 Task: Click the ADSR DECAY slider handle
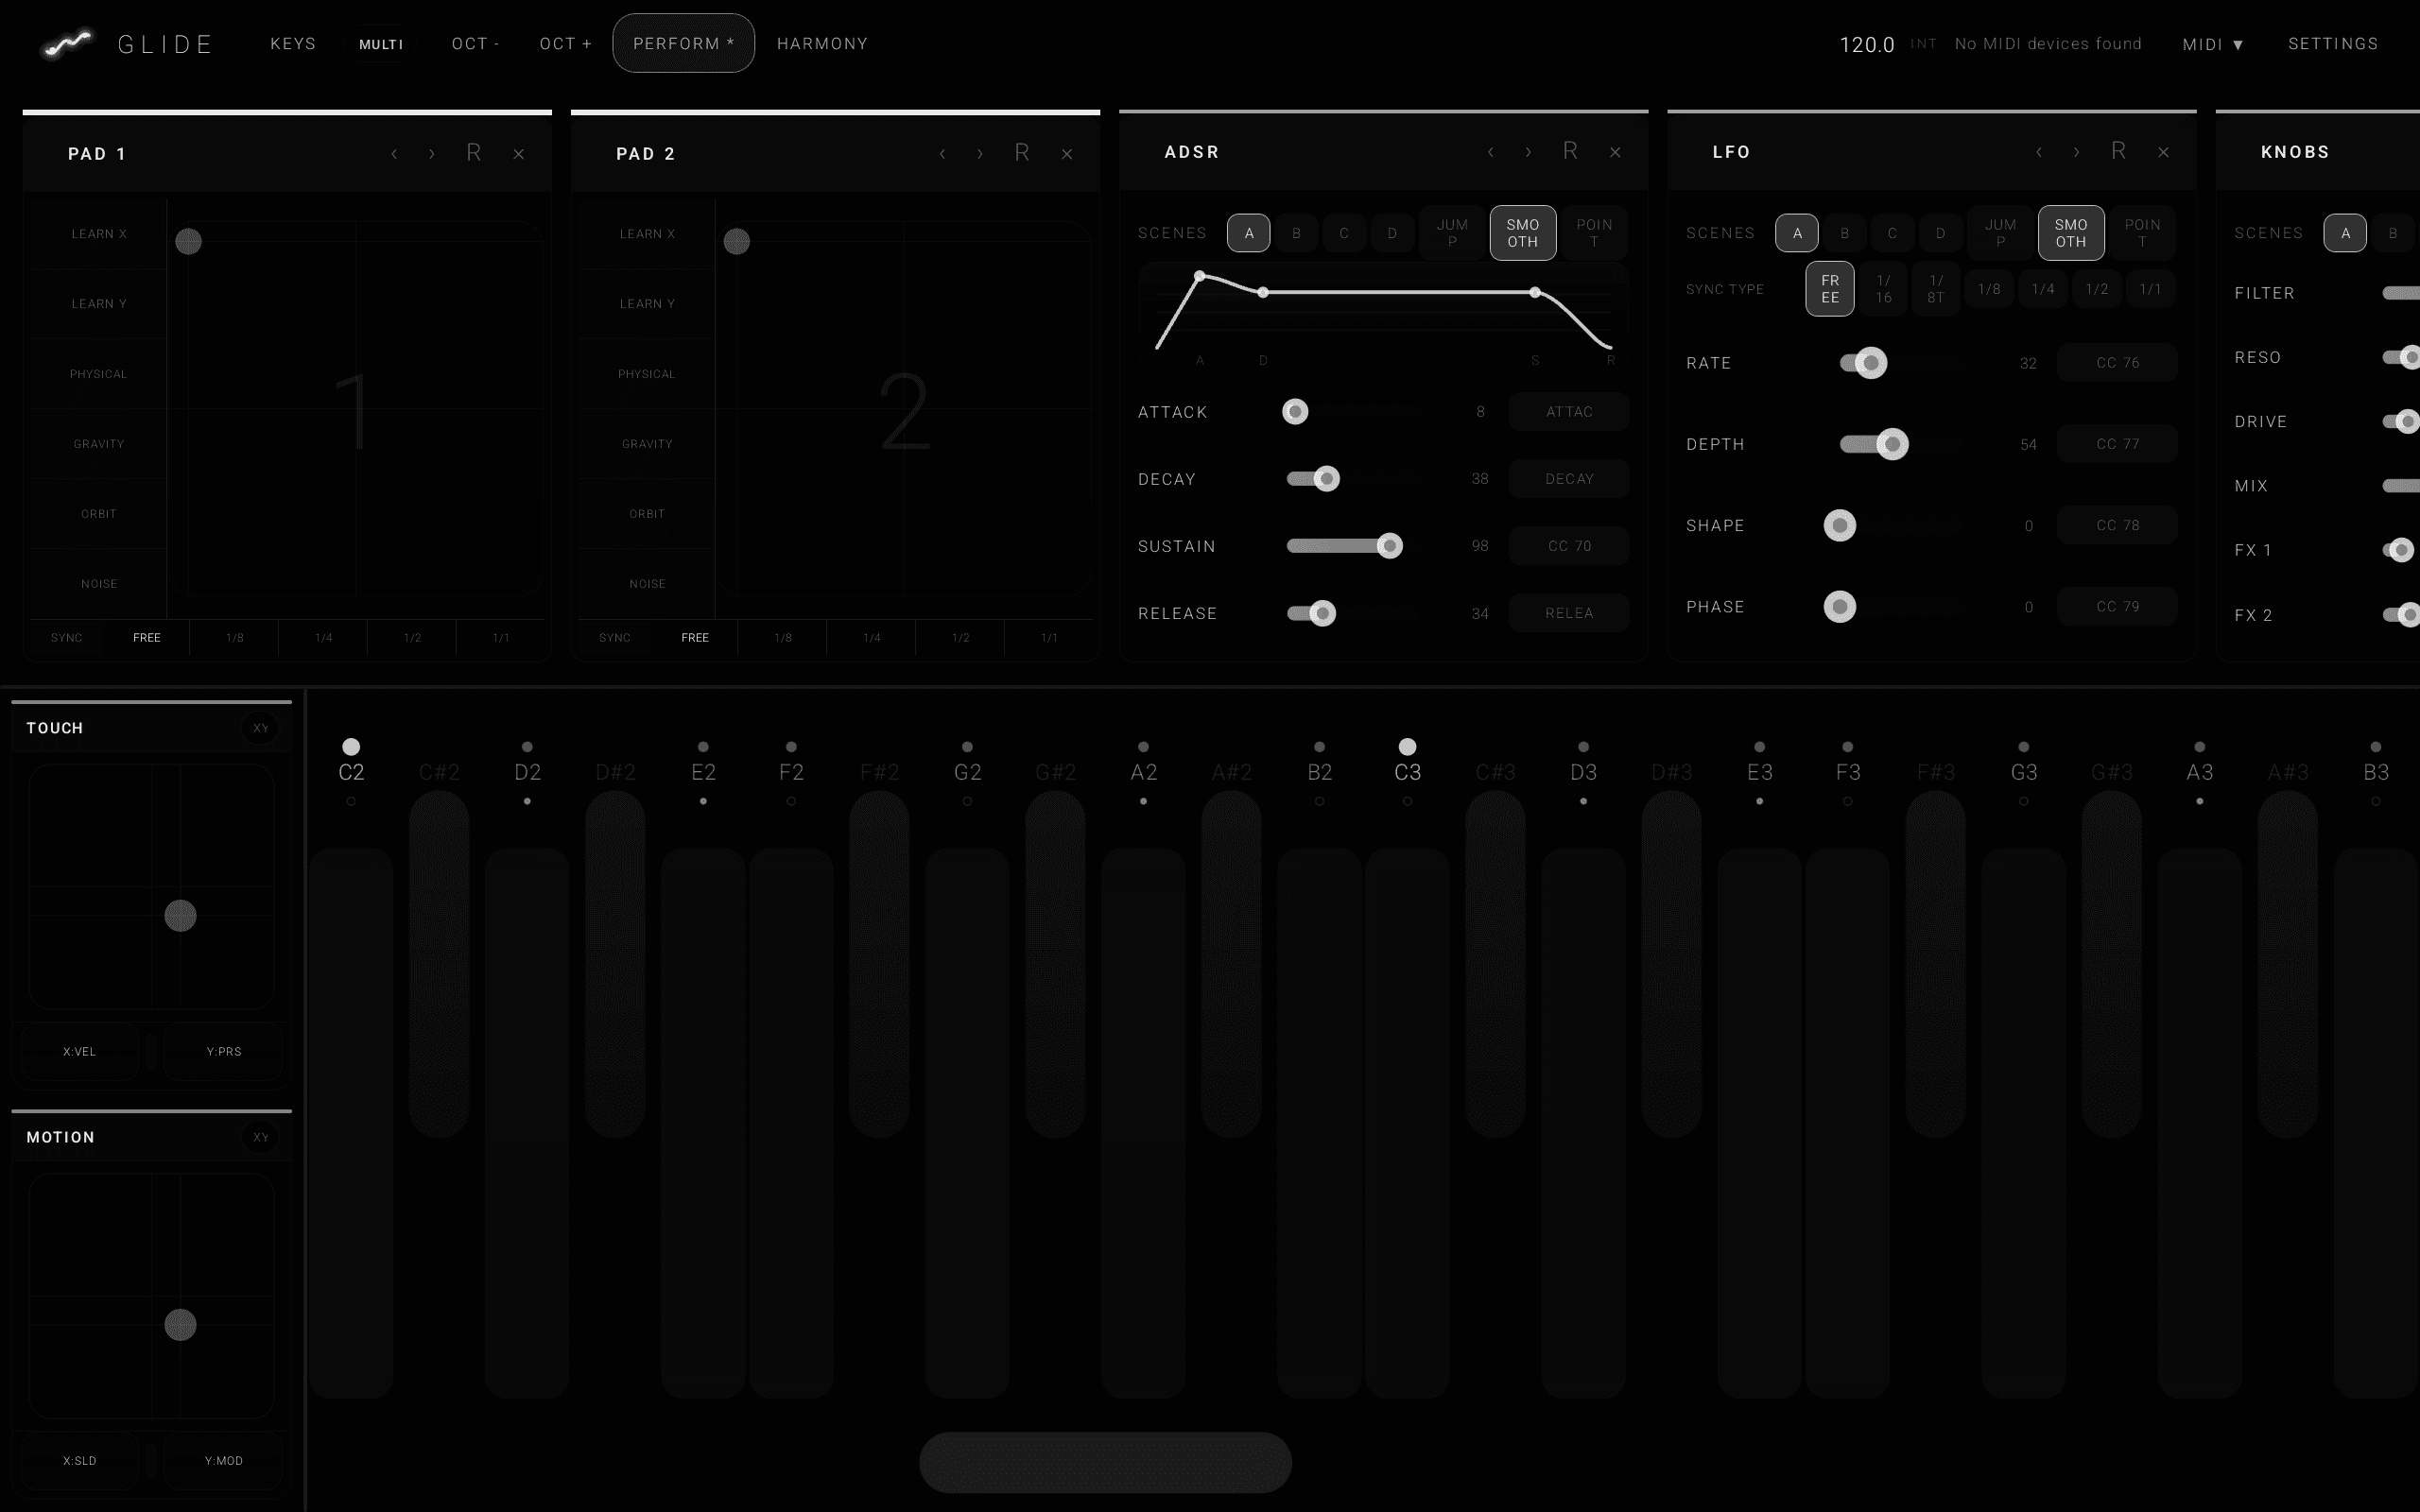[1326, 479]
